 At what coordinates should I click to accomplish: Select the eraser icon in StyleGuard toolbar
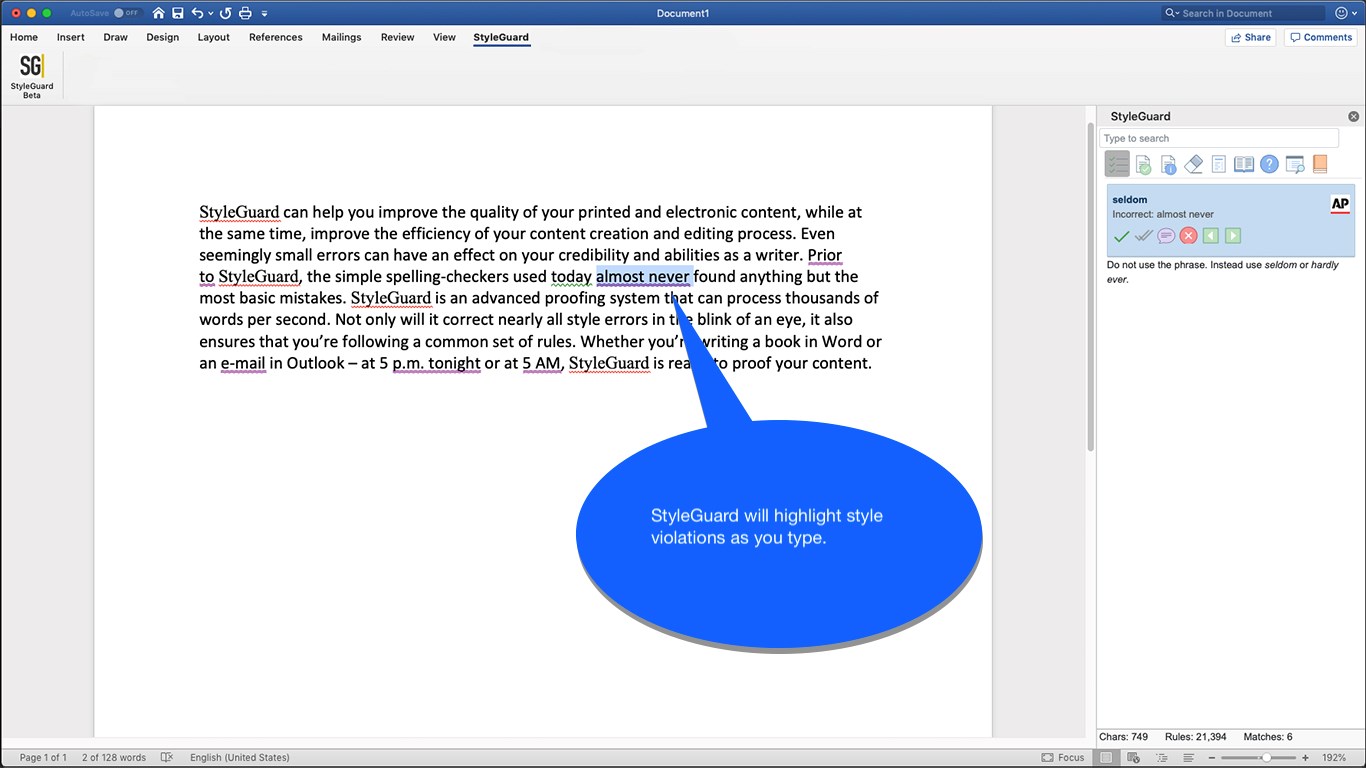pyautogui.click(x=1193, y=164)
